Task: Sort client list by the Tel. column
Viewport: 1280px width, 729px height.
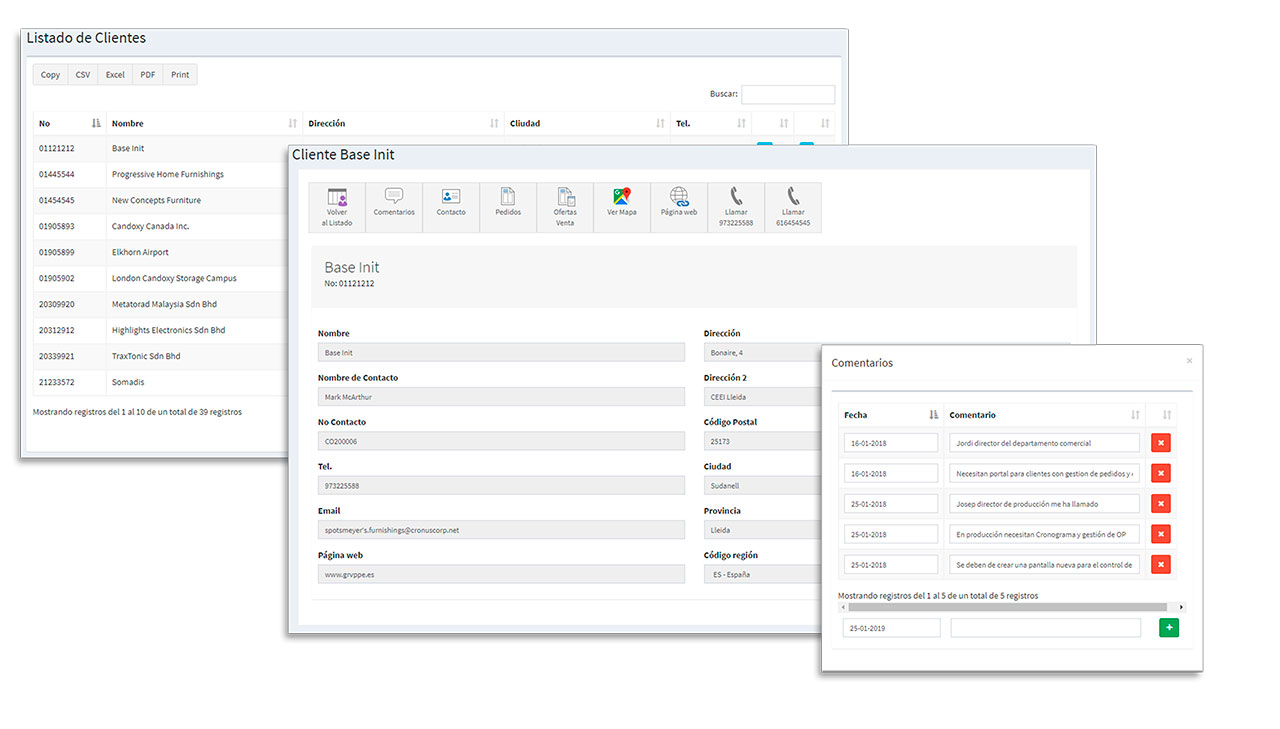Action: (x=711, y=124)
